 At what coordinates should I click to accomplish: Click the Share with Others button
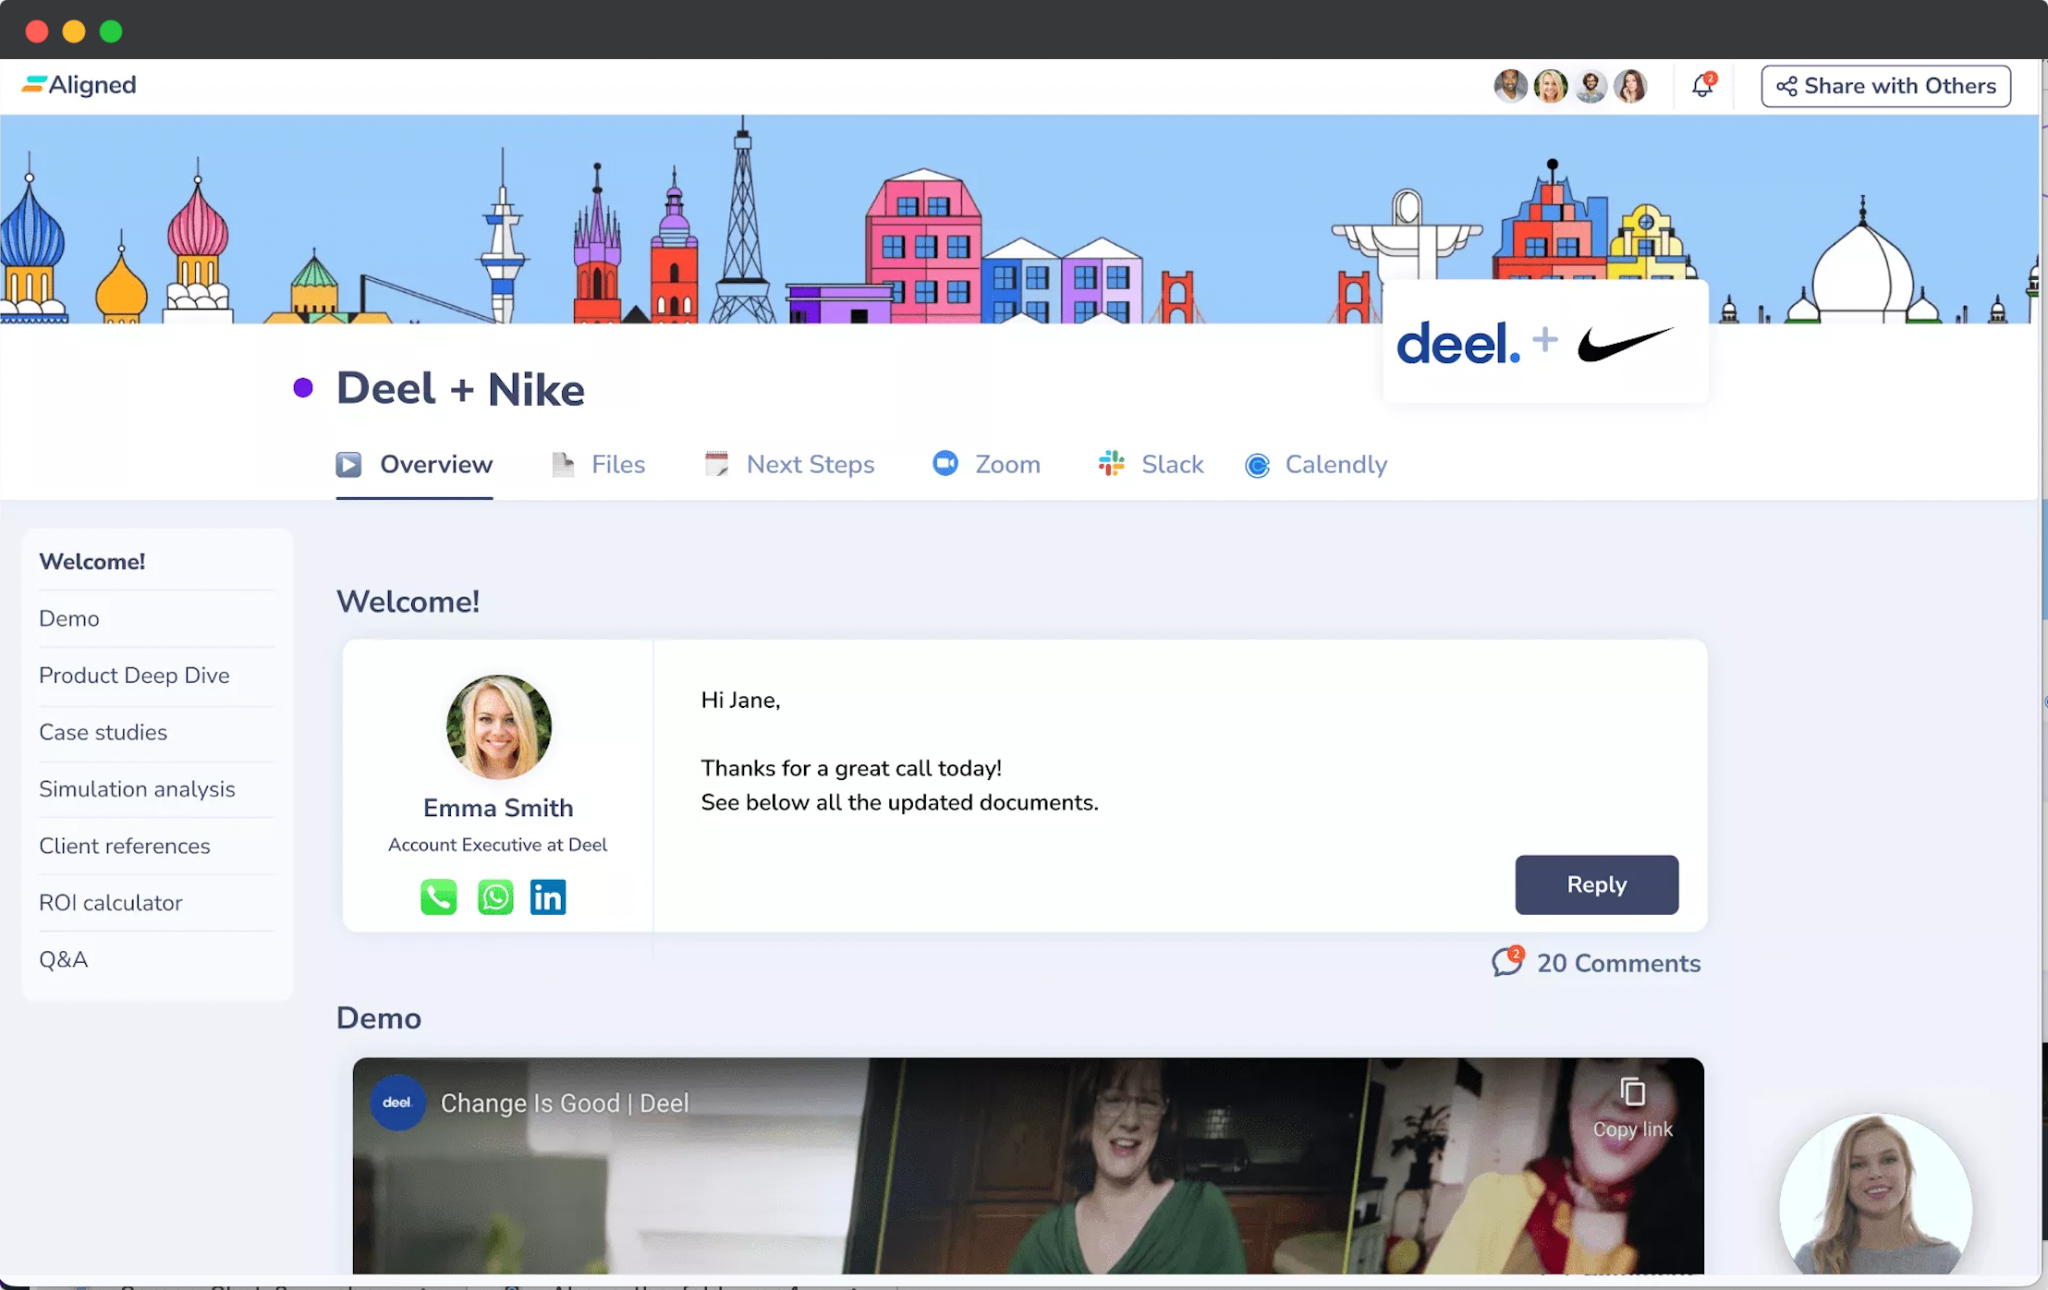click(1884, 86)
